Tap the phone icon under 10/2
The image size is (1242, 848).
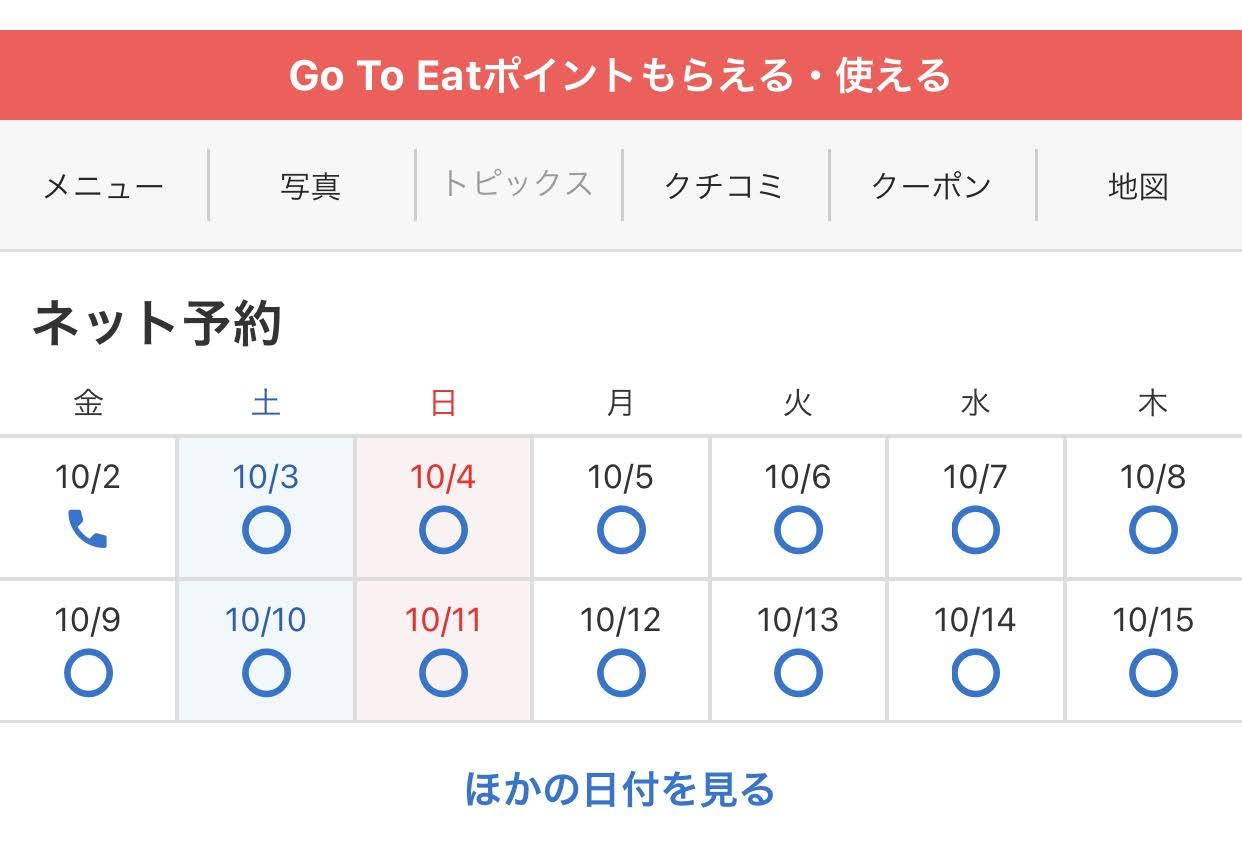click(x=88, y=529)
